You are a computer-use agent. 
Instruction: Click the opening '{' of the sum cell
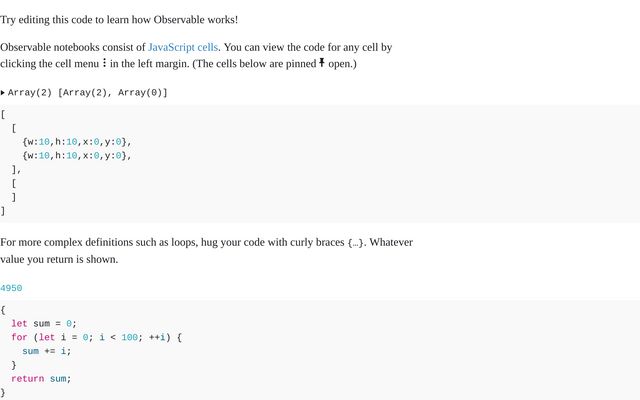tap(3, 310)
